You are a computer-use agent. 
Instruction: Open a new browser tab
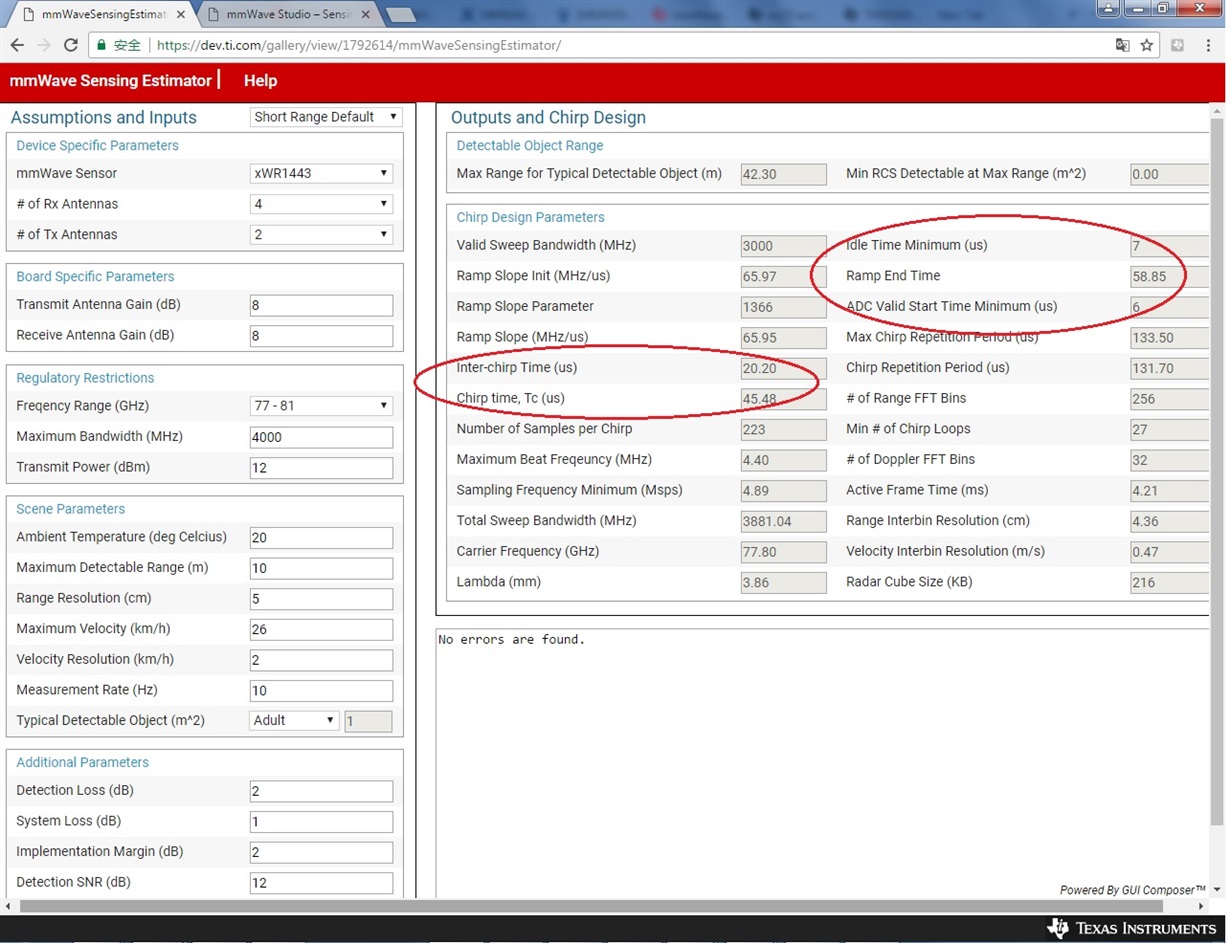pos(400,14)
